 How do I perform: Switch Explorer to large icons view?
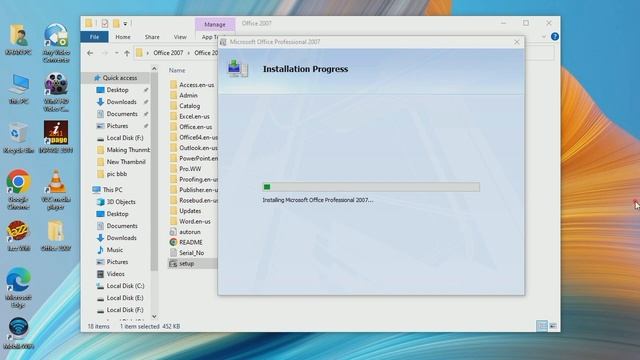(x=553, y=326)
